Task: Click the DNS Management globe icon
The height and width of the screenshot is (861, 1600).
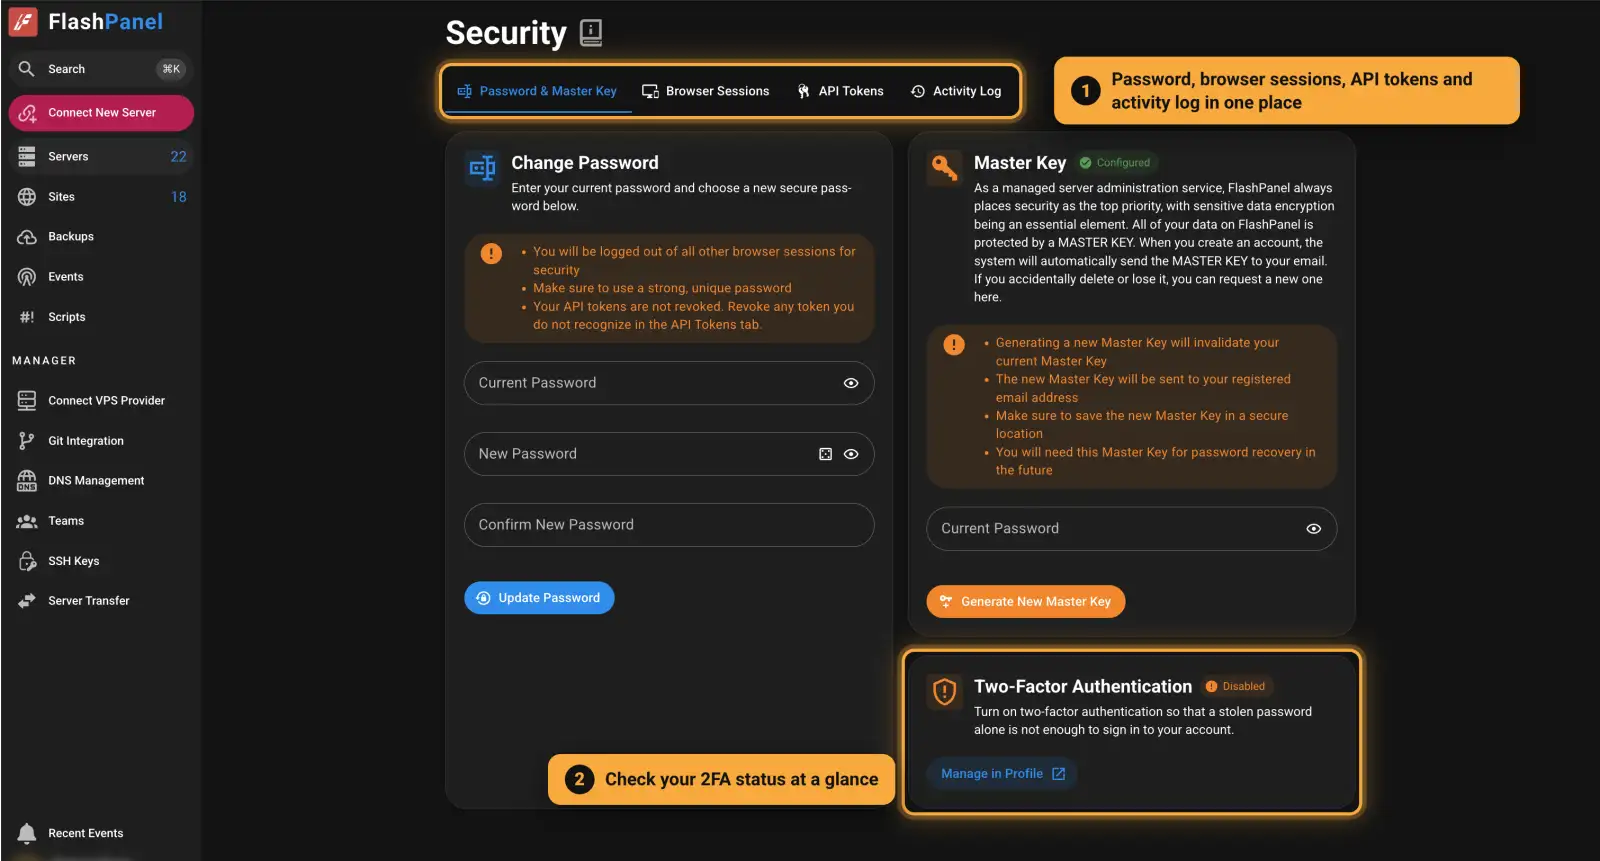Action: click(x=27, y=481)
